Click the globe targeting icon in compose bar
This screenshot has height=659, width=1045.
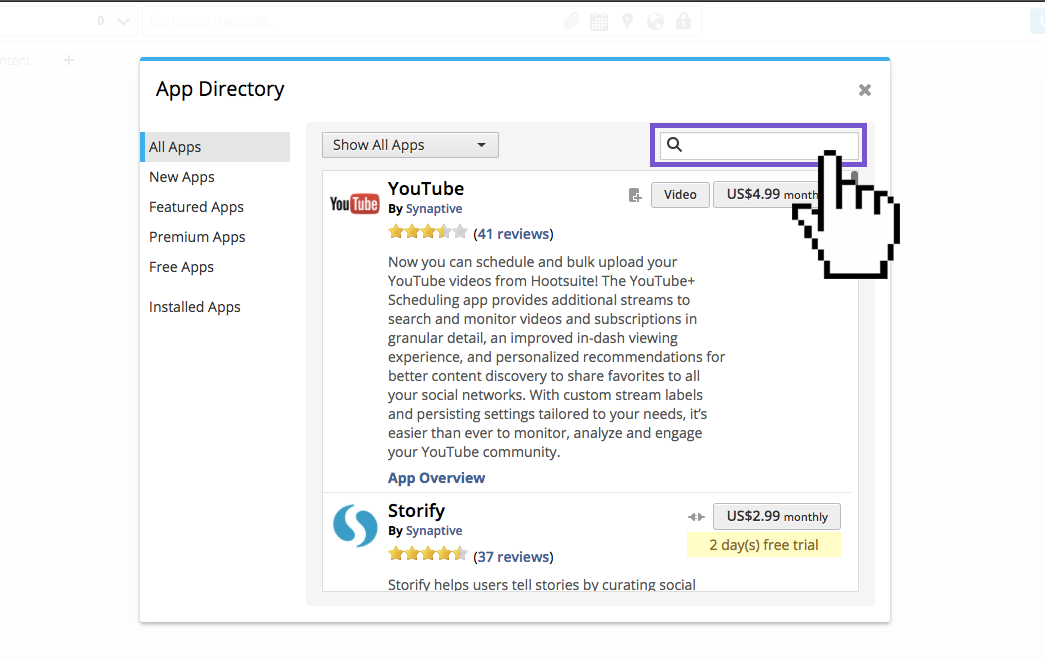click(656, 21)
